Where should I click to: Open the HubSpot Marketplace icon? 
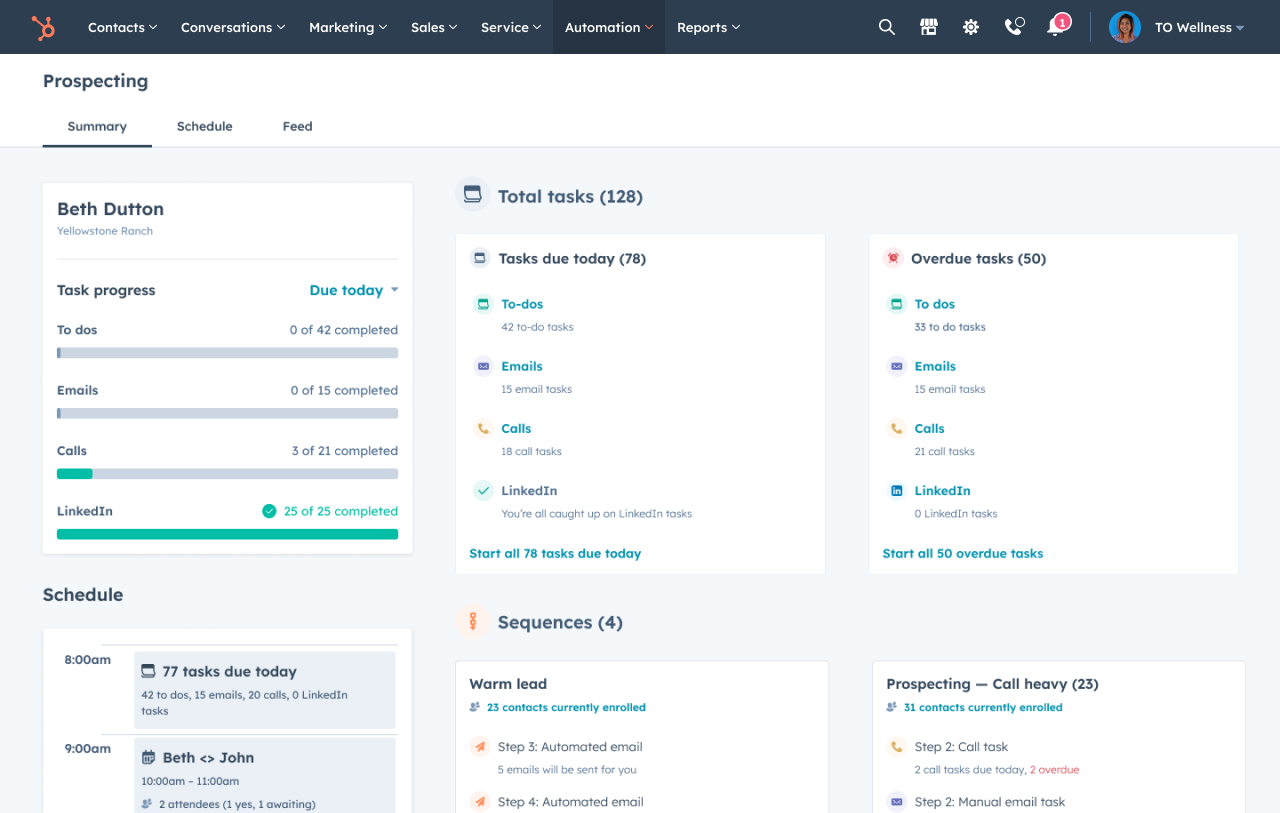(x=928, y=27)
